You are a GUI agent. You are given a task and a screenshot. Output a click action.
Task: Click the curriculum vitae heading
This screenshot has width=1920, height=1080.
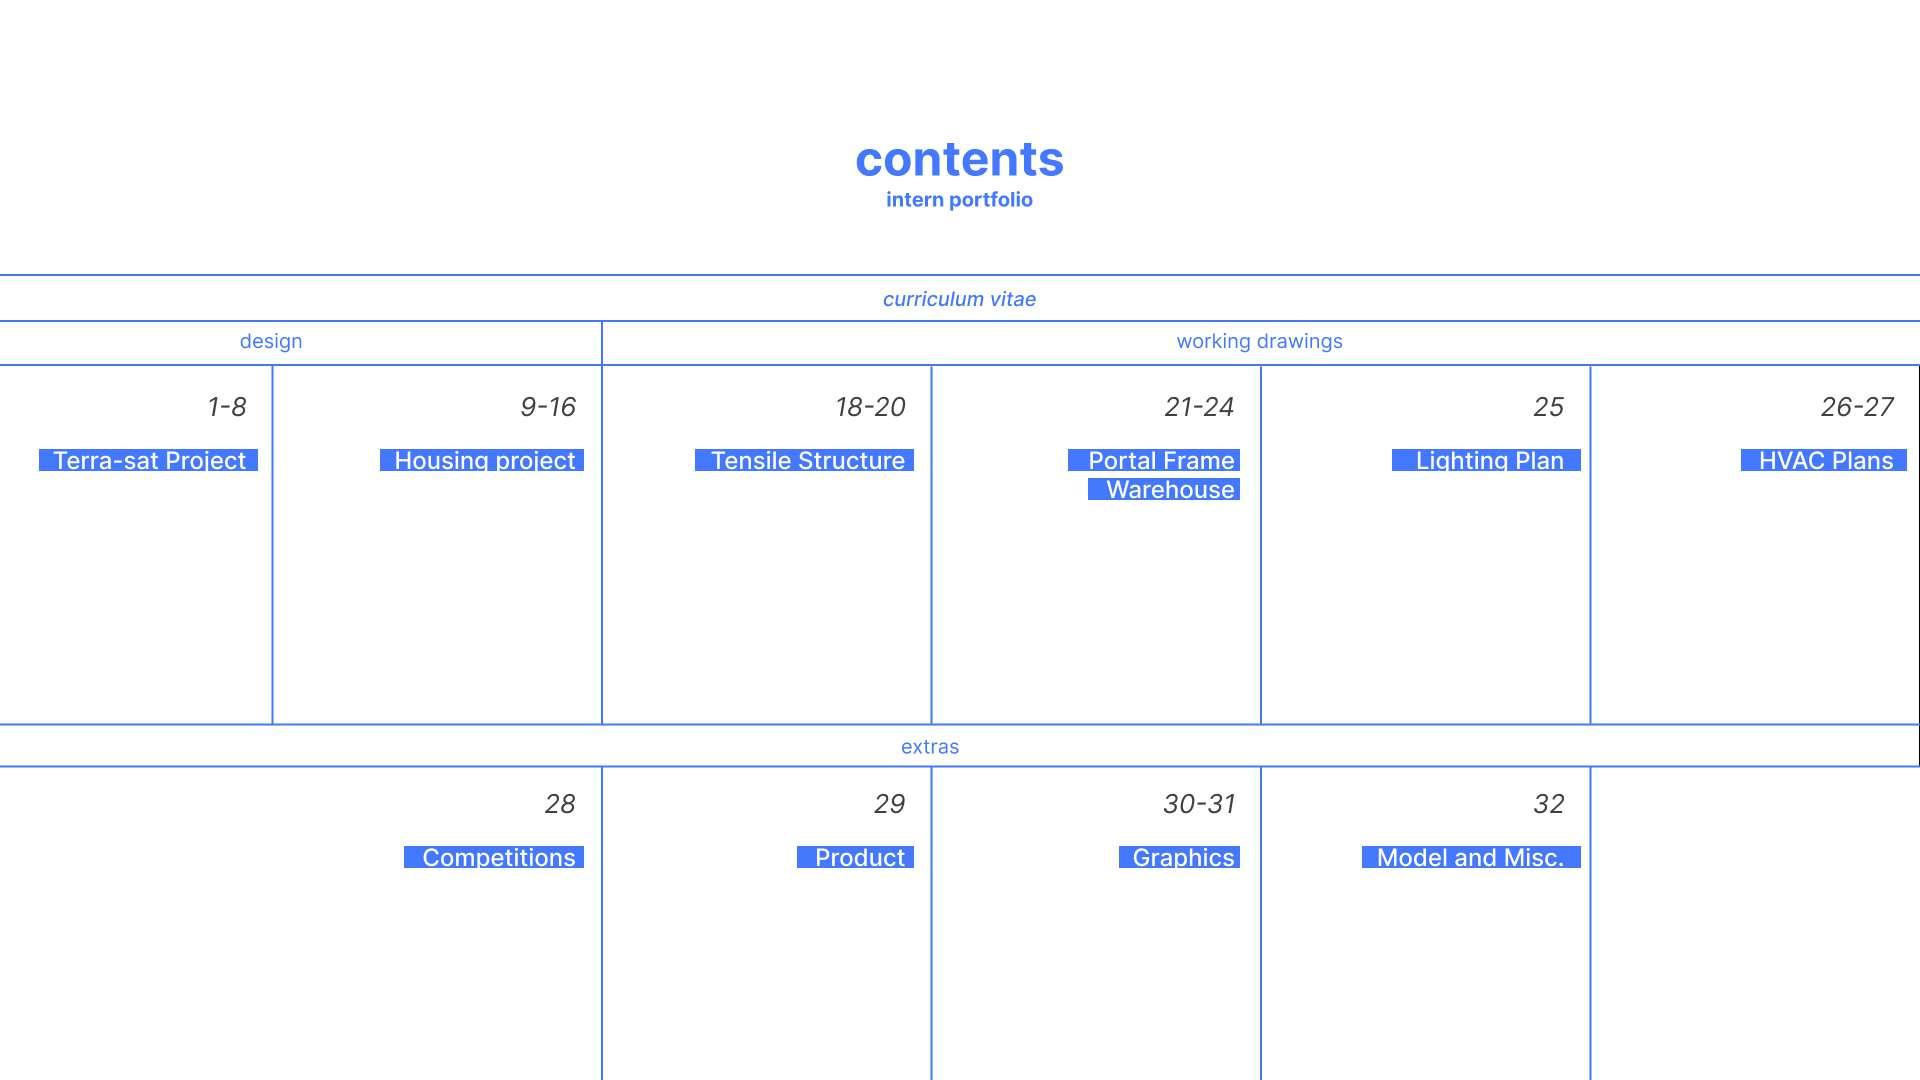pos(959,299)
